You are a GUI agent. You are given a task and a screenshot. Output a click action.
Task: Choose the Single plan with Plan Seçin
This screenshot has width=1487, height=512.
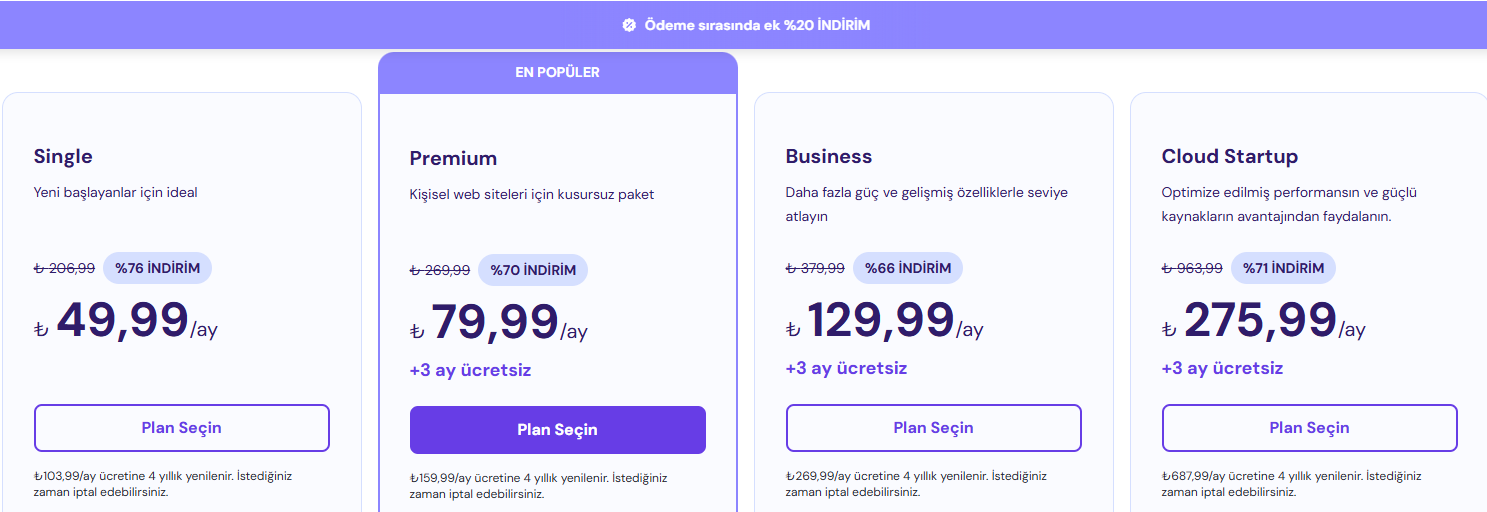(x=182, y=428)
